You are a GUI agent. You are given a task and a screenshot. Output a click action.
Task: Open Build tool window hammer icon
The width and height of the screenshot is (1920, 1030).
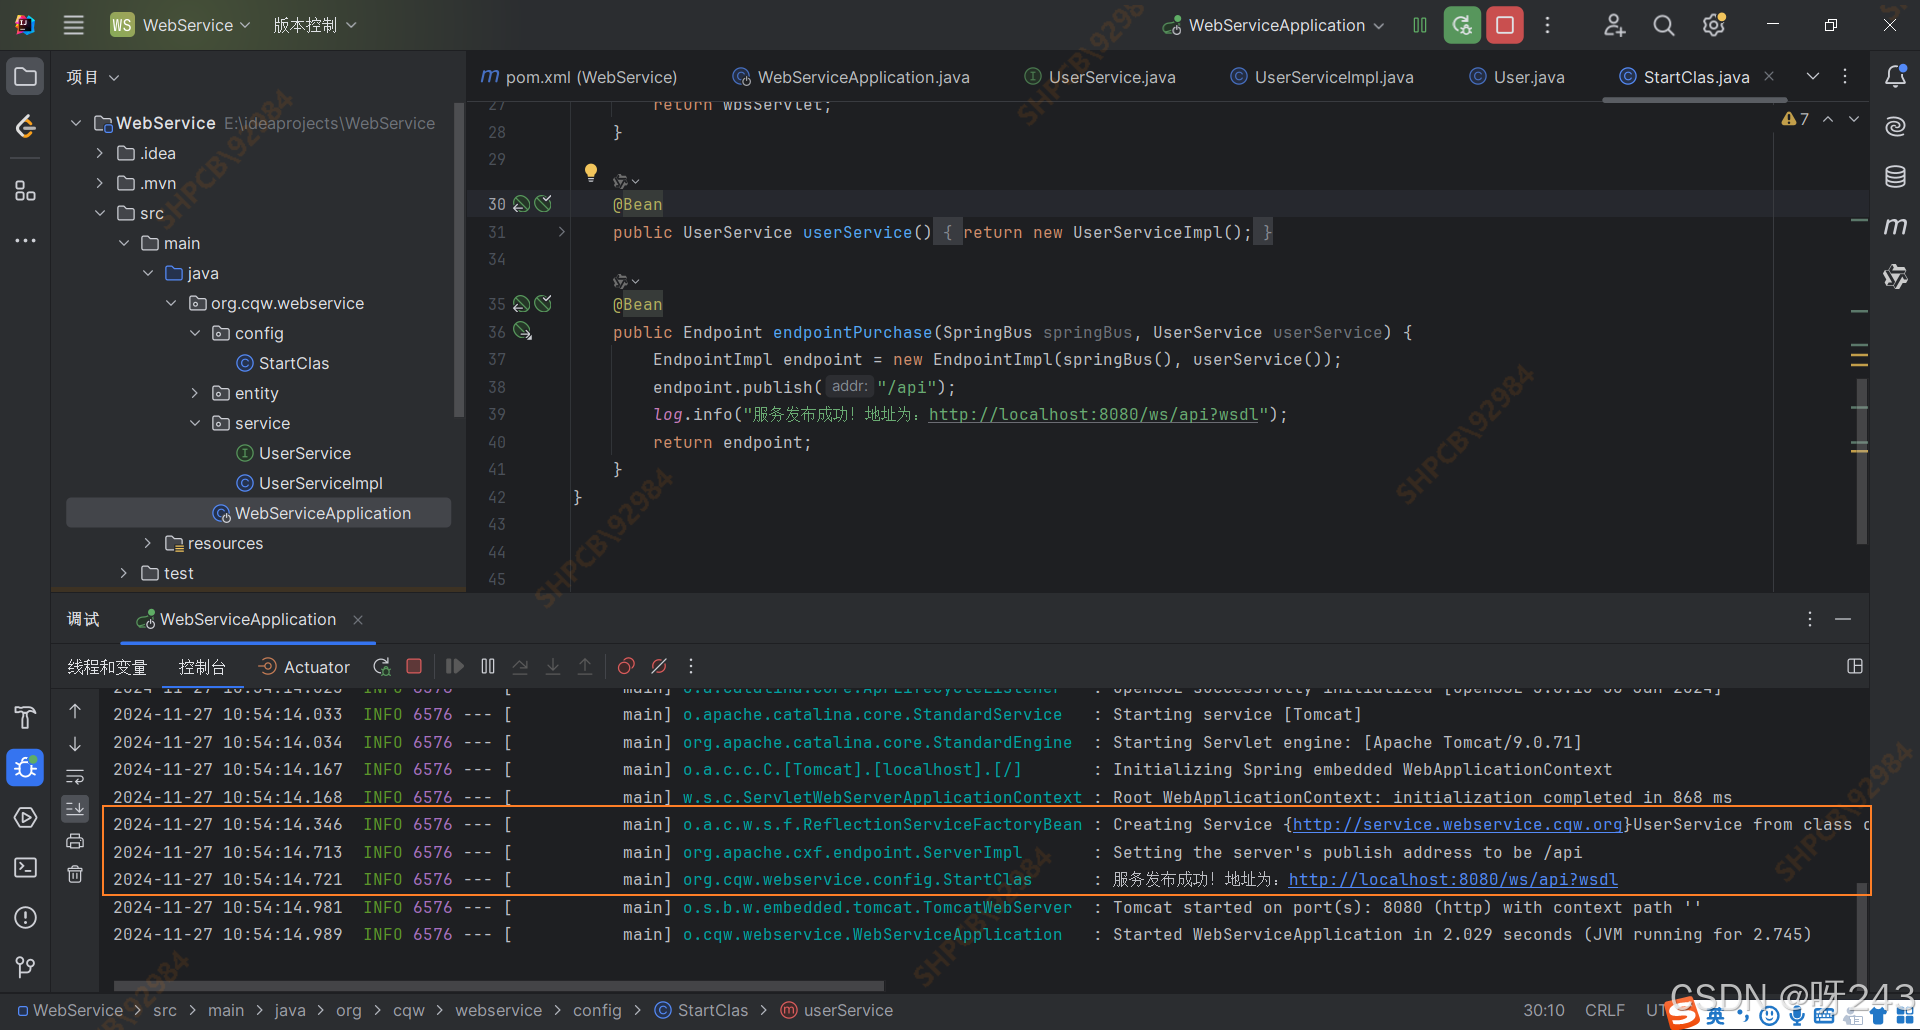[x=26, y=717]
